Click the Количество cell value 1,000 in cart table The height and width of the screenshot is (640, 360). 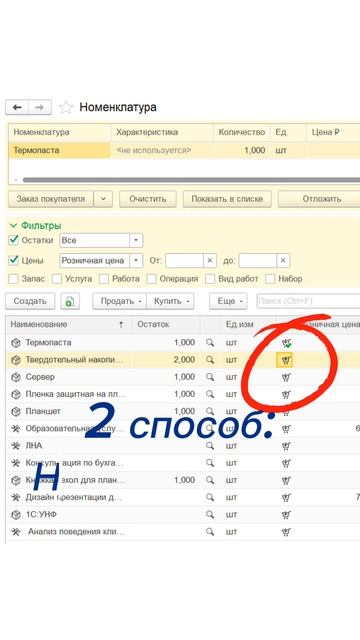[255, 150]
